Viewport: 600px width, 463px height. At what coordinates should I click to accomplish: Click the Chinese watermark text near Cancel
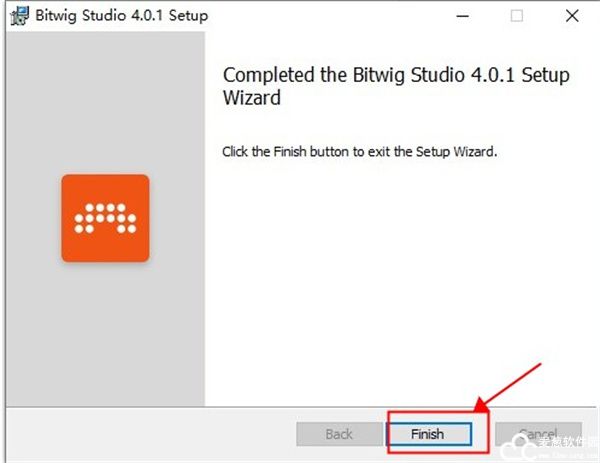point(569,441)
